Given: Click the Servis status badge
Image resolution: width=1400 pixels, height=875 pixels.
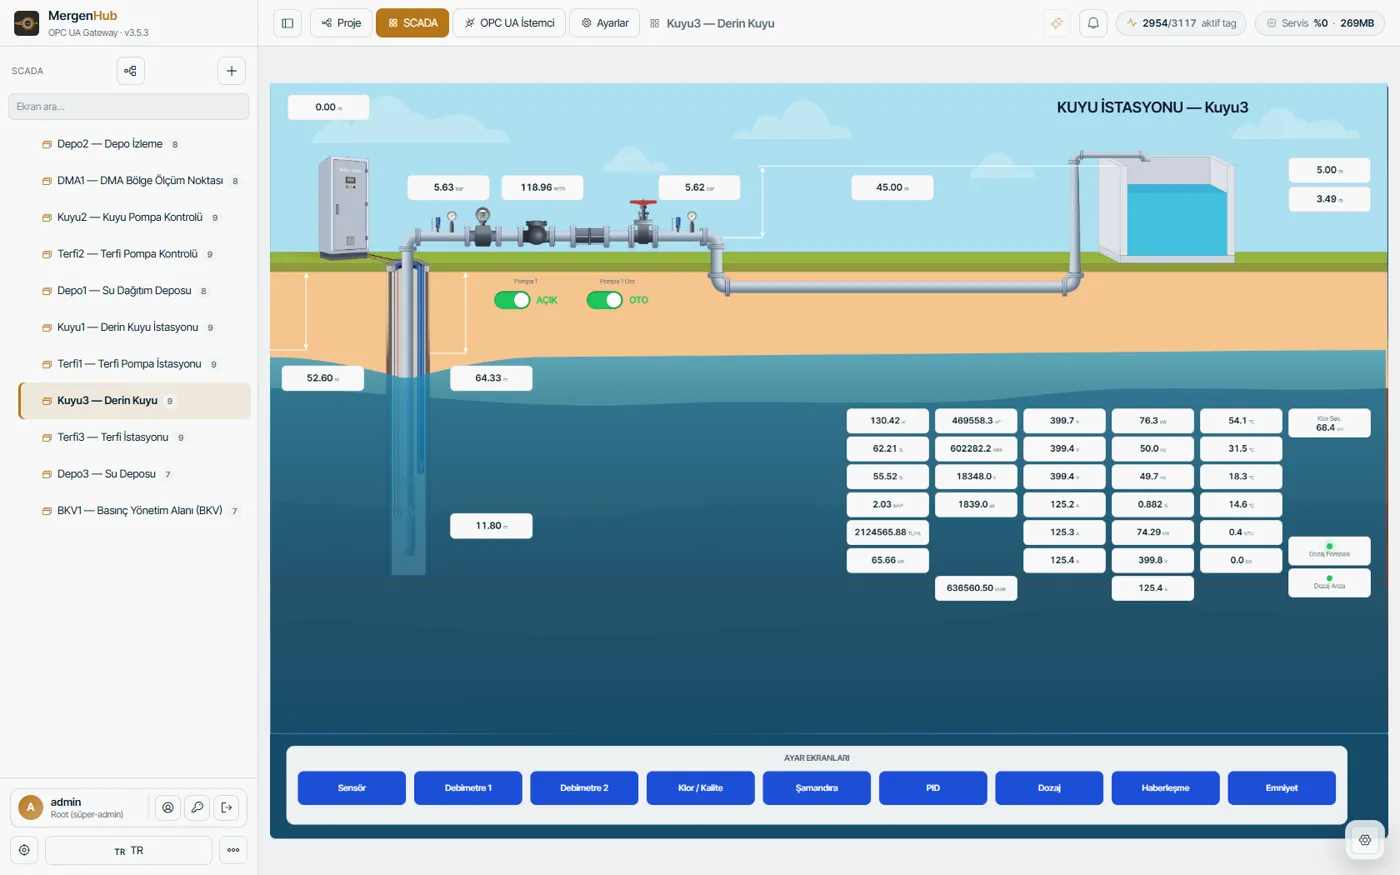Looking at the screenshot, I should pos(1319,23).
